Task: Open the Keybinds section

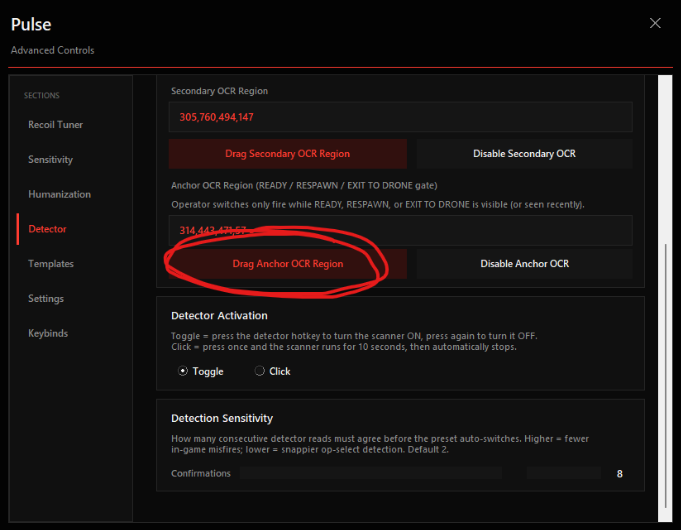Action: tap(48, 333)
